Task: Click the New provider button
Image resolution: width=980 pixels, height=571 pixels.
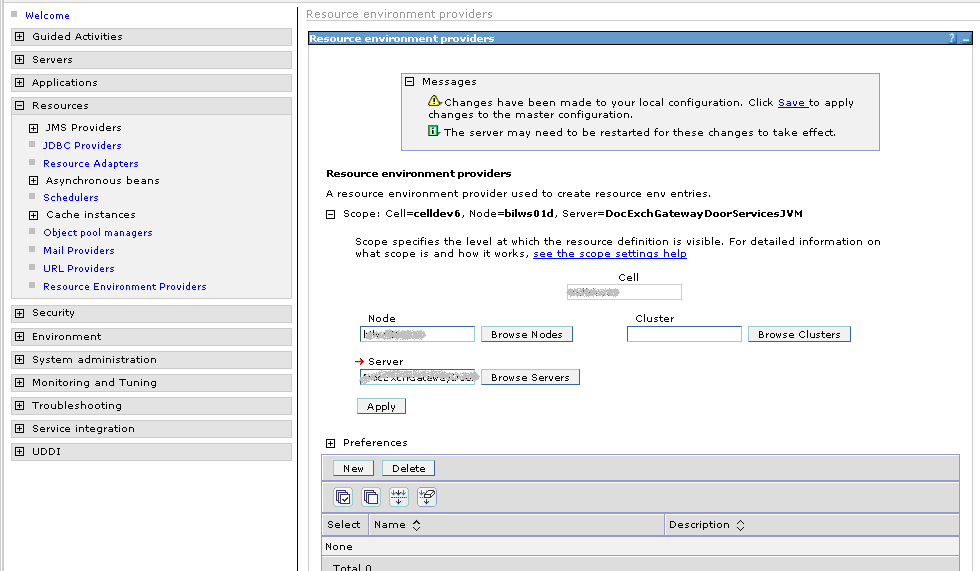Action: tap(353, 468)
